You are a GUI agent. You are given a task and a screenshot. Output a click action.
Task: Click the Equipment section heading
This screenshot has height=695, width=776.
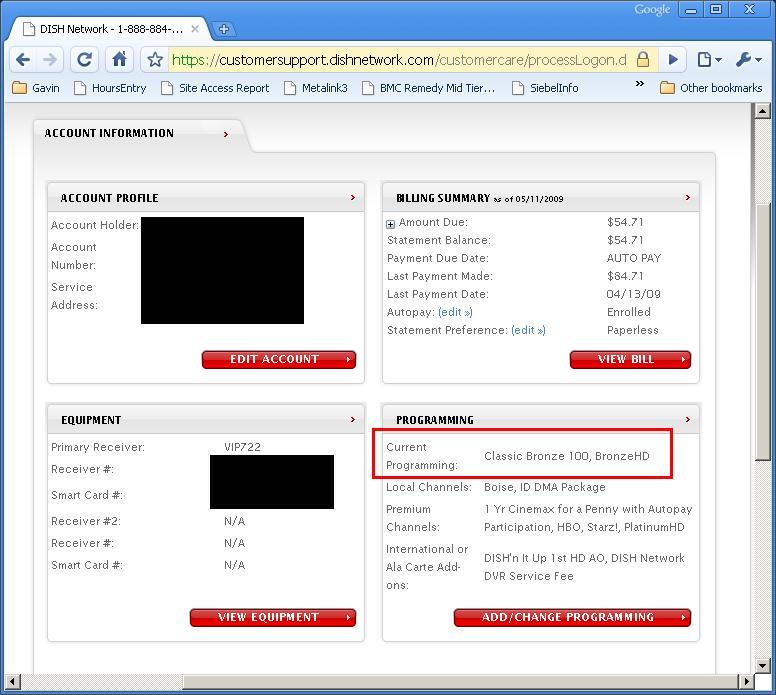tap(91, 420)
